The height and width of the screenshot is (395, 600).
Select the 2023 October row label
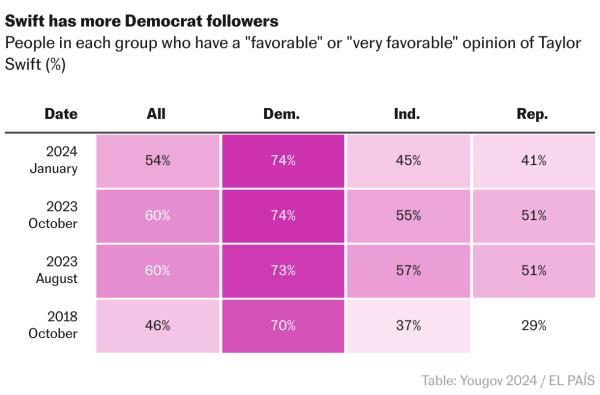(53, 215)
